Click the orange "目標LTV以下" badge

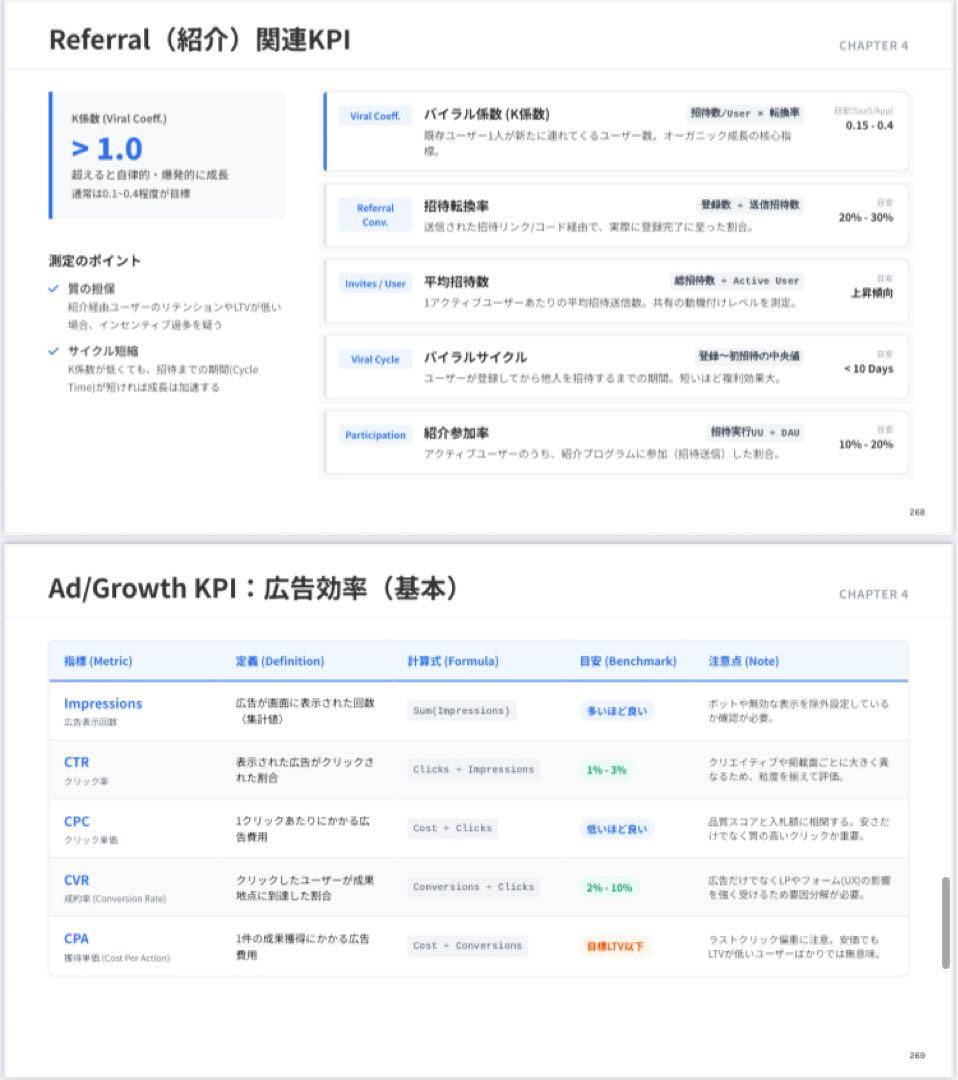point(615,946)
